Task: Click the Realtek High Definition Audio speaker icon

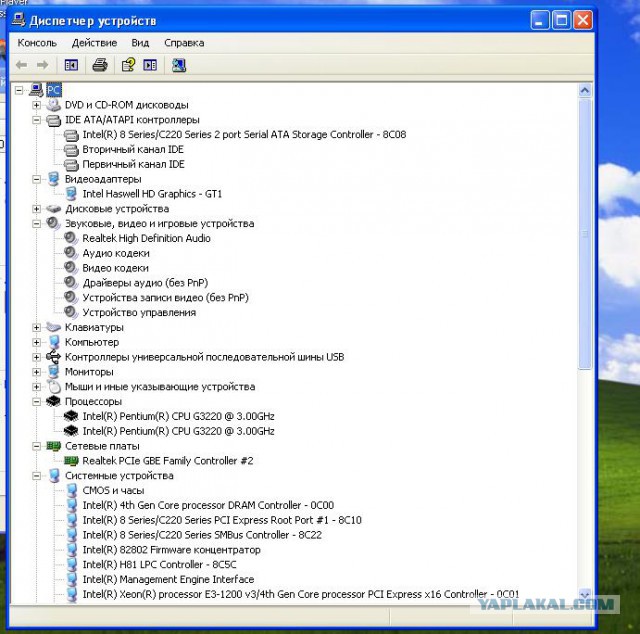Action: coord(71,238)
